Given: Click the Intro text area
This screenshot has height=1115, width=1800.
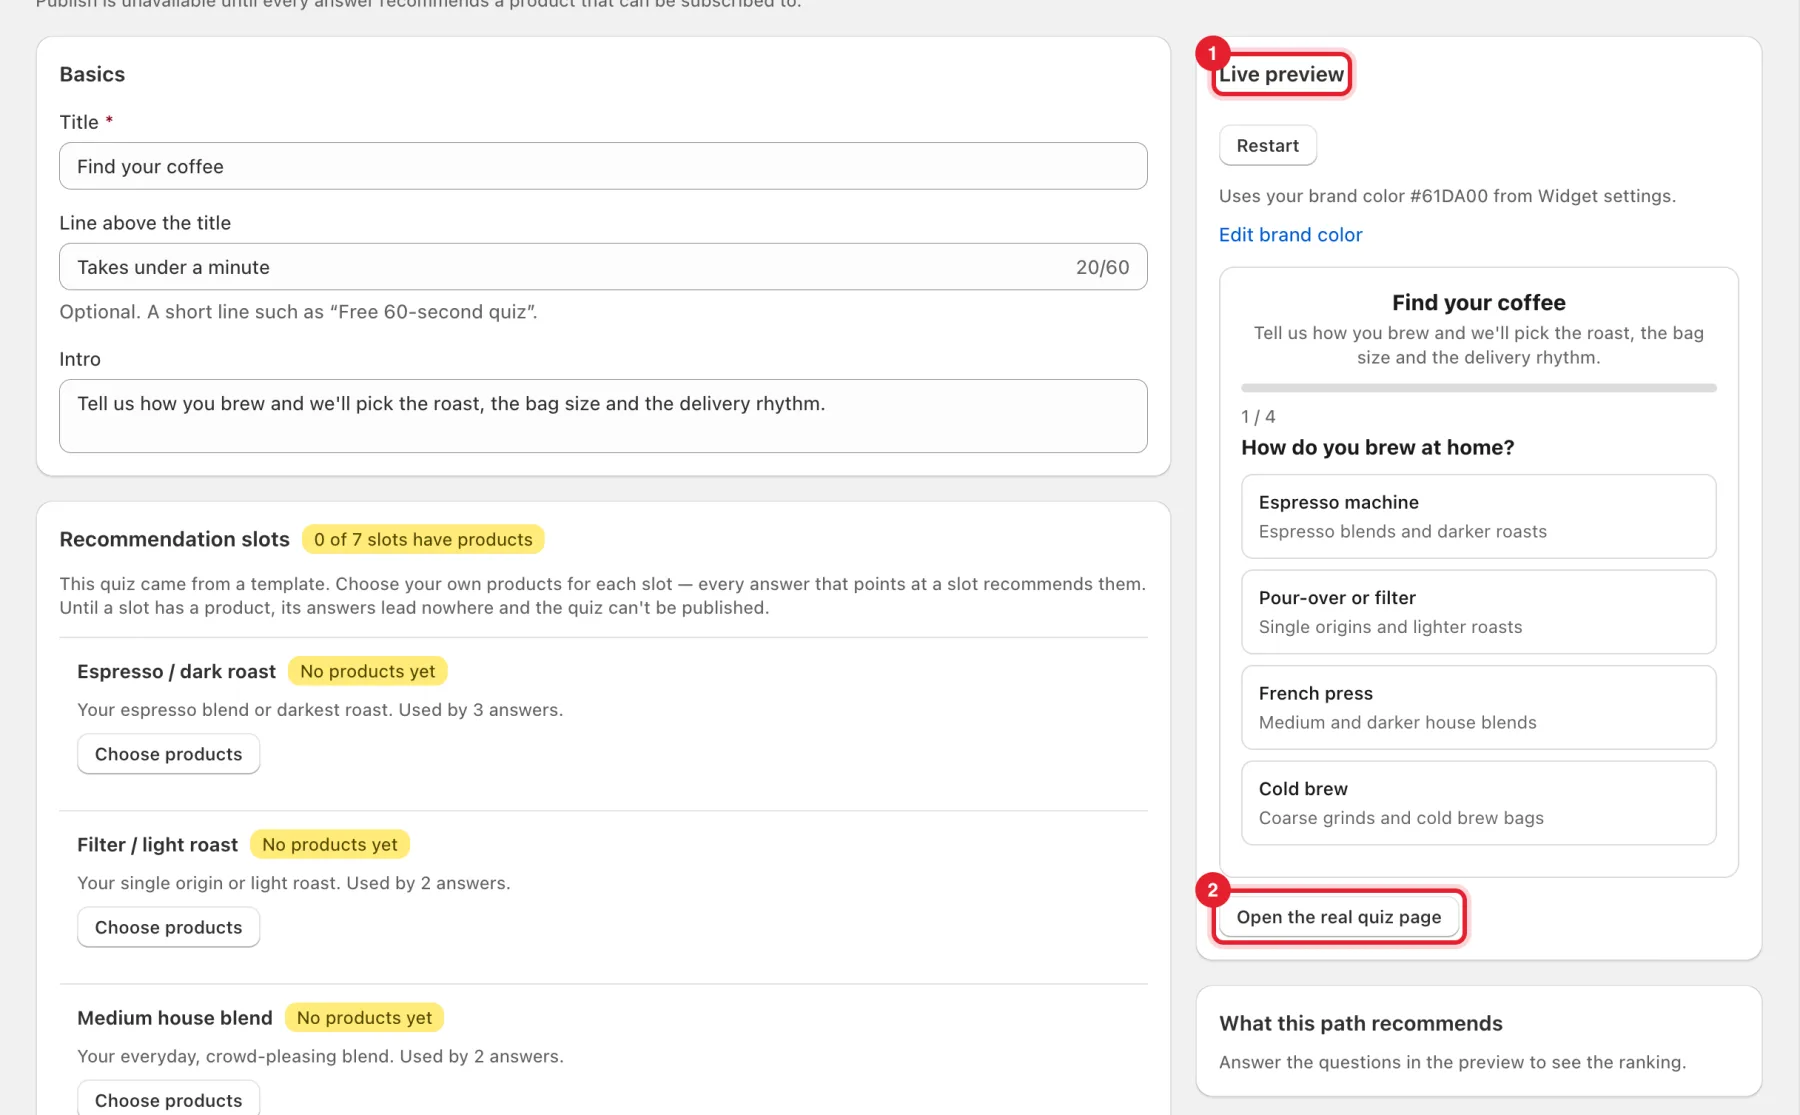Looking at the screenshot, I should point(603,415).
